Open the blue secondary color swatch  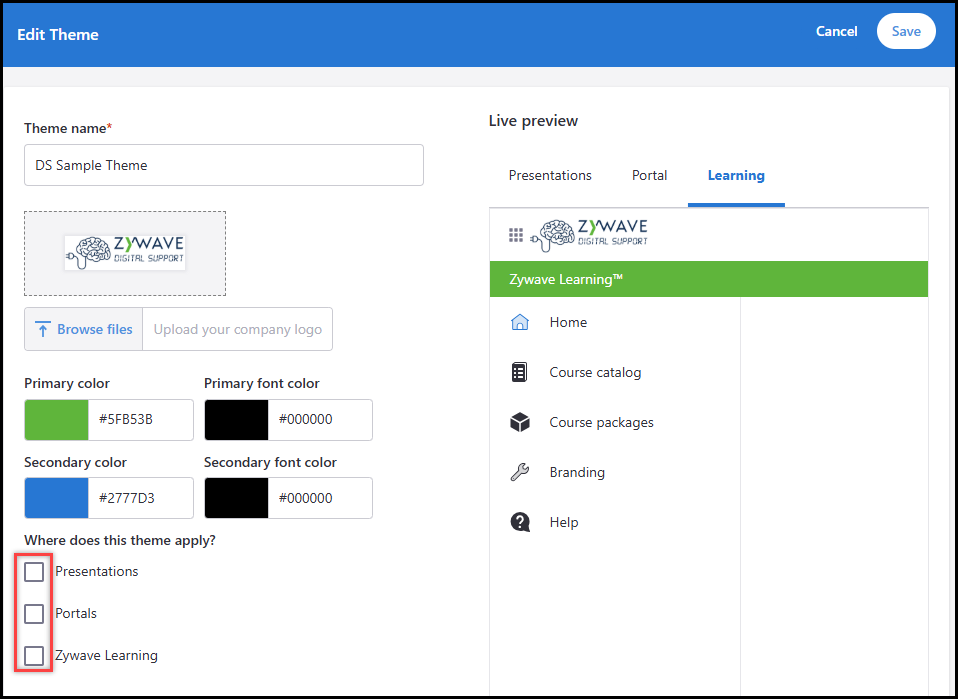click(56, 498)
